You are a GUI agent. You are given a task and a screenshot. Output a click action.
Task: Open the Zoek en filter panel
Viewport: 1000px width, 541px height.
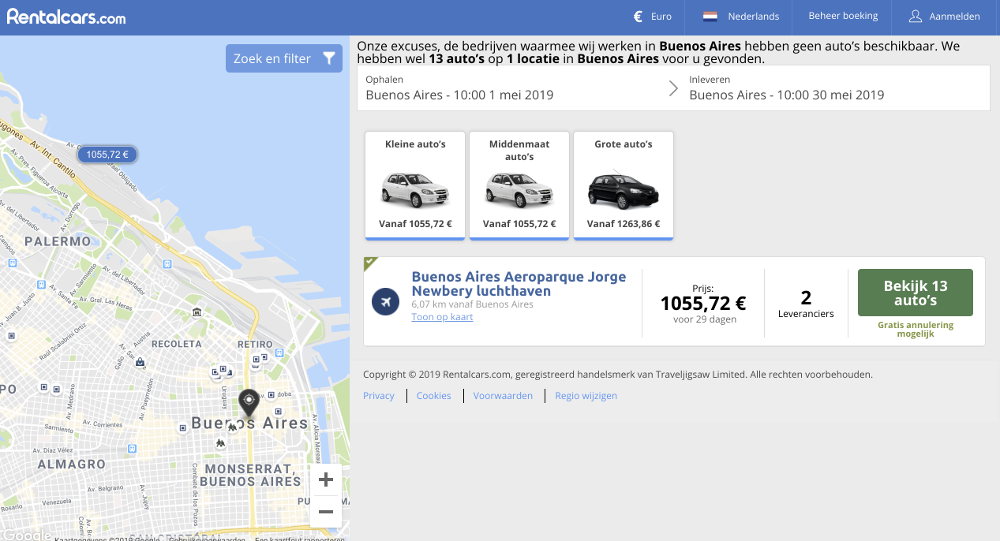click(x=284, y=59)
